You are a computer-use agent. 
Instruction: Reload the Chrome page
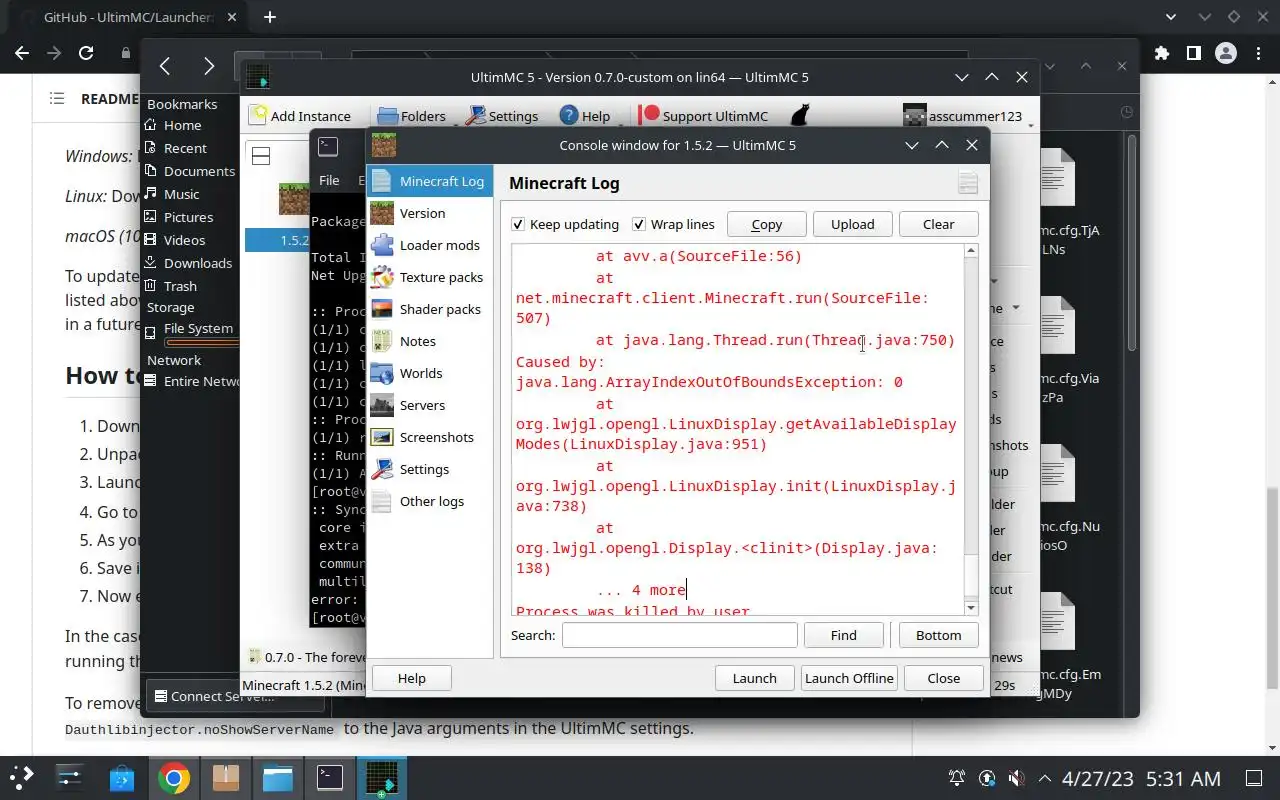[86, 53]
